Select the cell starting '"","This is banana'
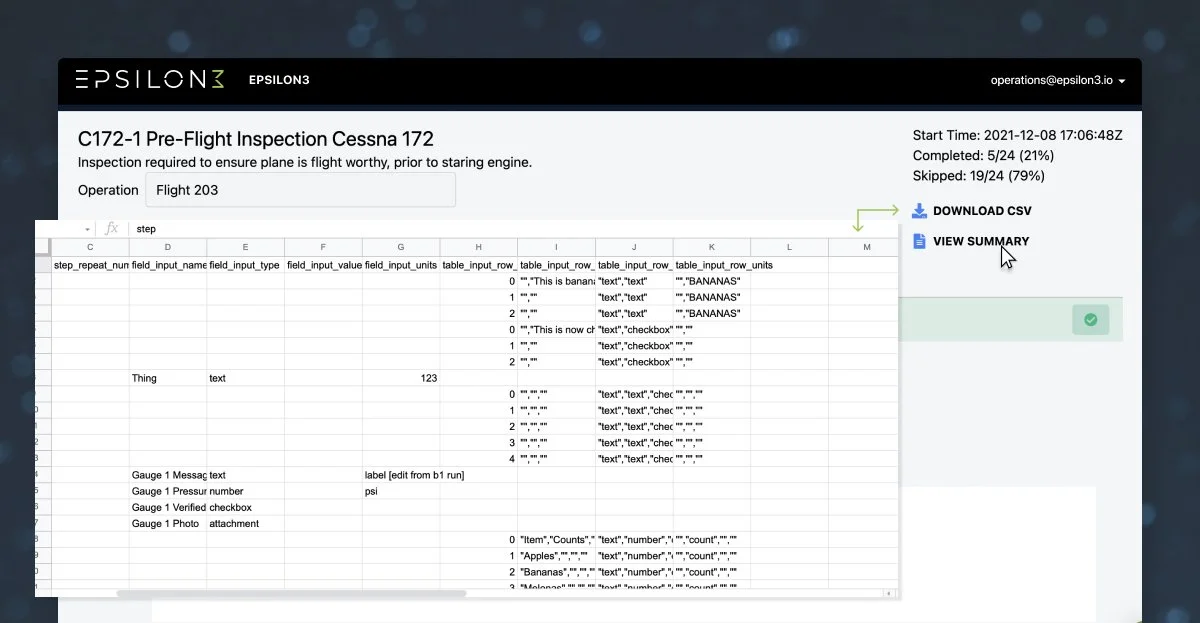Viewport: 1200px width, 623px height. [x=557, y=281]
